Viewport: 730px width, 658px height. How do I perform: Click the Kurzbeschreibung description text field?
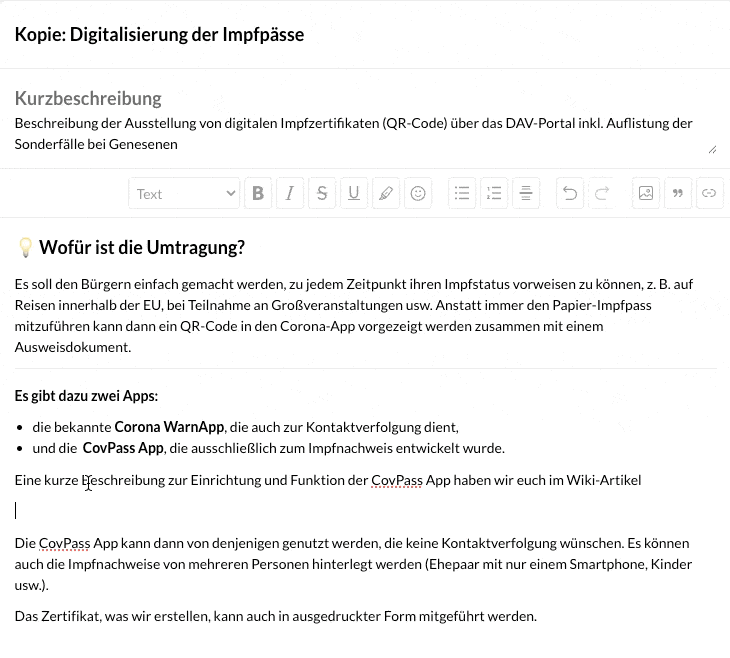click(360, 134)
